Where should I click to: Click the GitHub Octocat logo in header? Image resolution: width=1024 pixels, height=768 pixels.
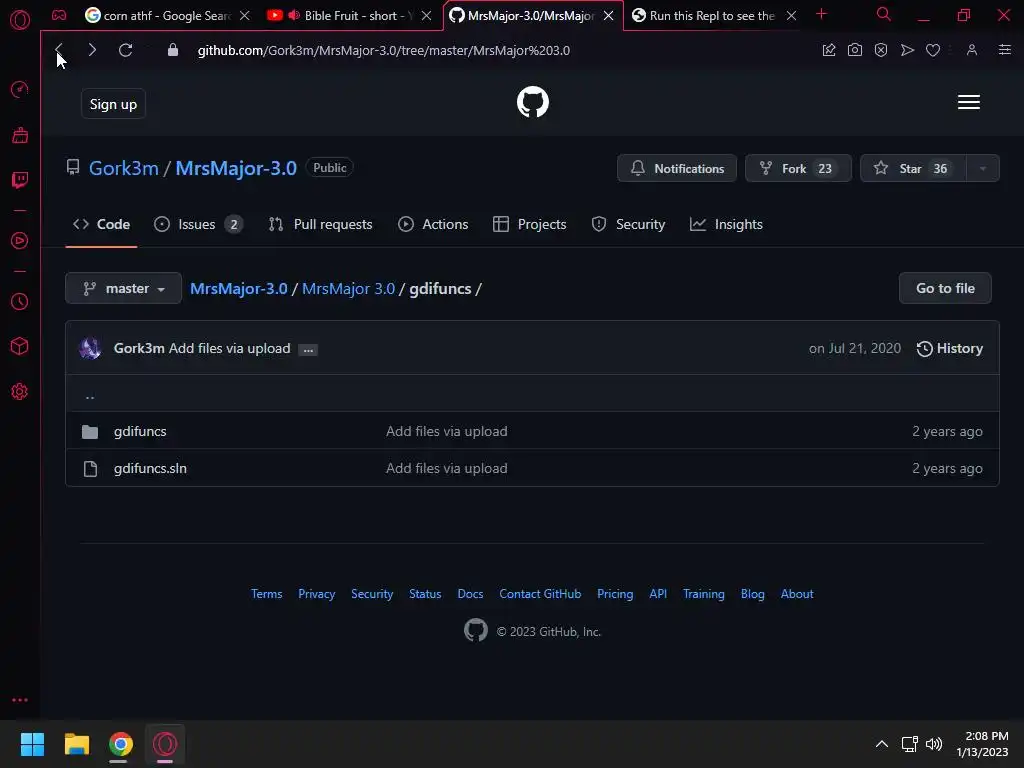click(x=533, y=102)
